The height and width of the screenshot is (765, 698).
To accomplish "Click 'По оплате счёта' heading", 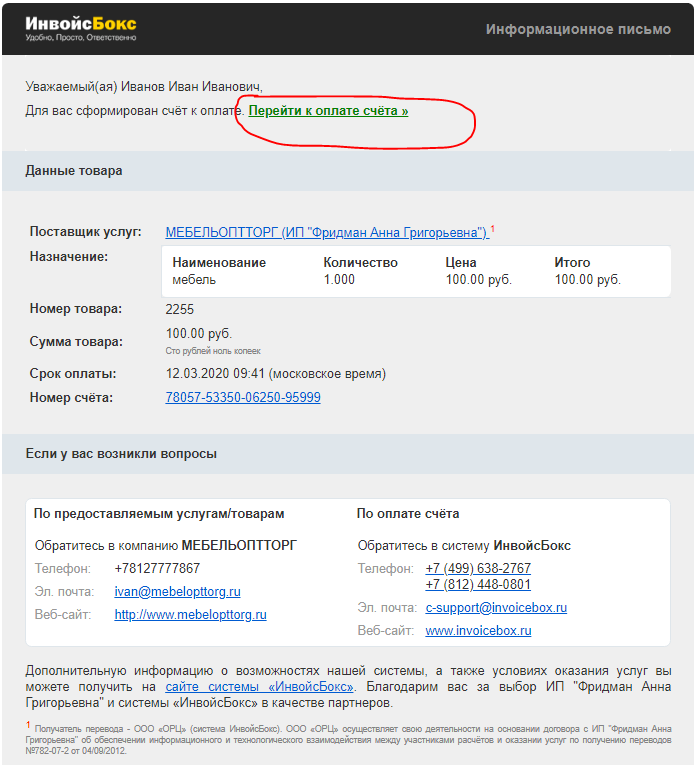I will pos(408,514).
